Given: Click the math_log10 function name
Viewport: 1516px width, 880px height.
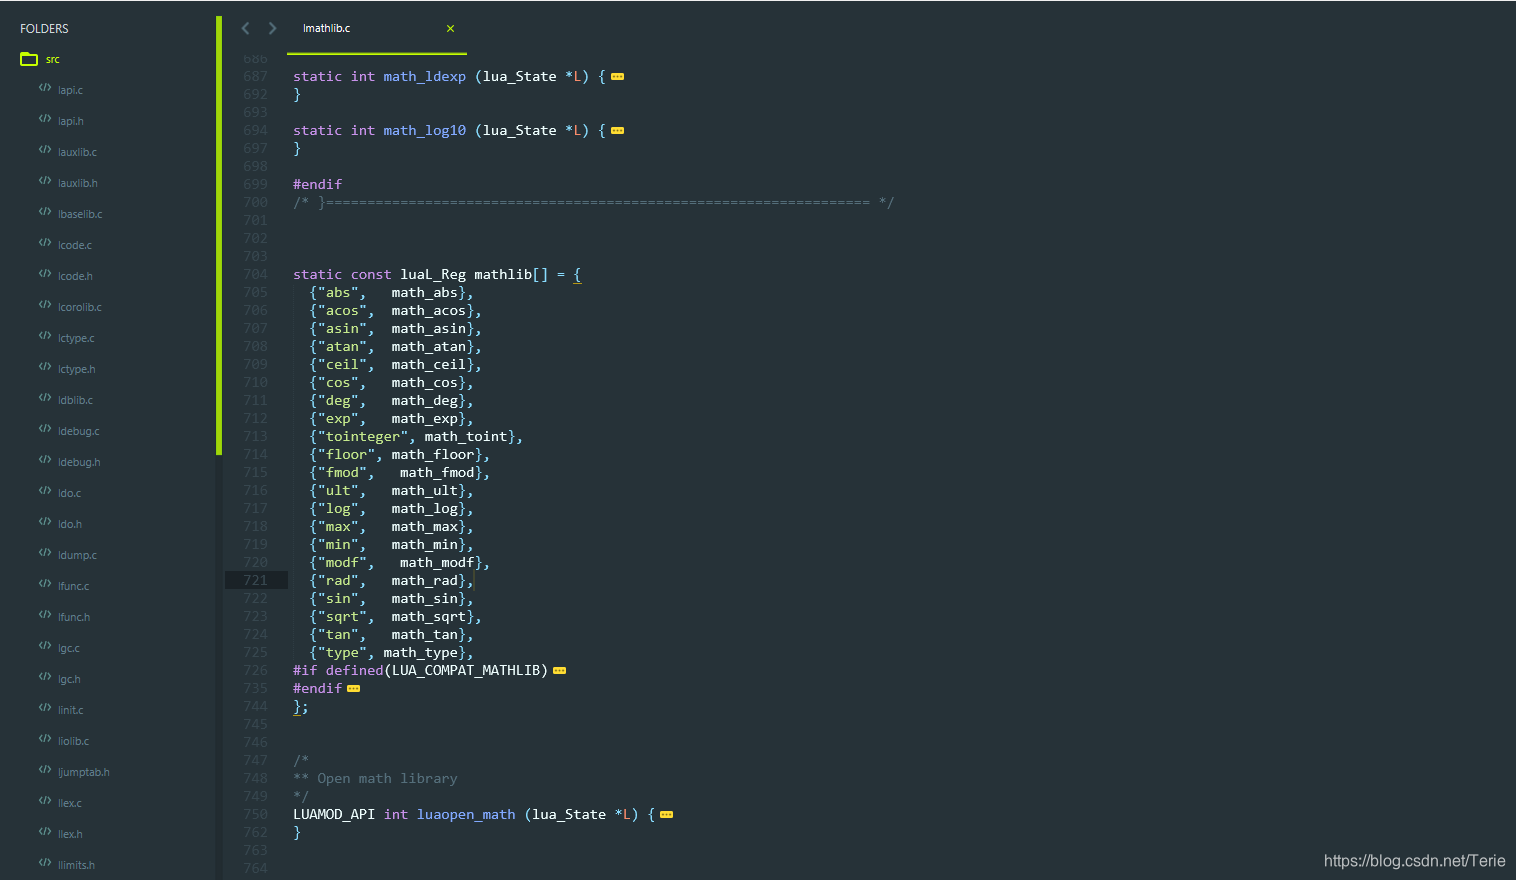Looking at the screenshot, I should 425,130.
